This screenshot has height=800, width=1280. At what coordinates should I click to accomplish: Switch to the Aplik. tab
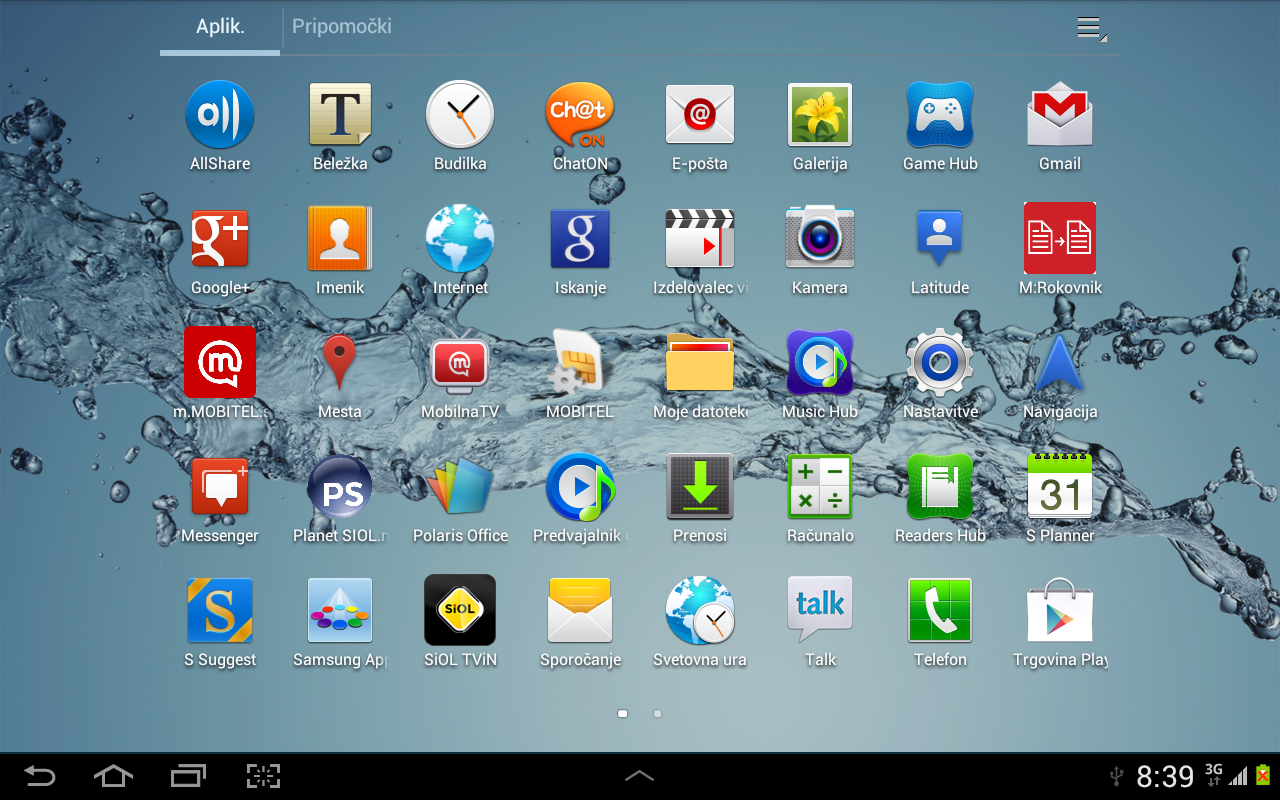[x=220, y=27]
